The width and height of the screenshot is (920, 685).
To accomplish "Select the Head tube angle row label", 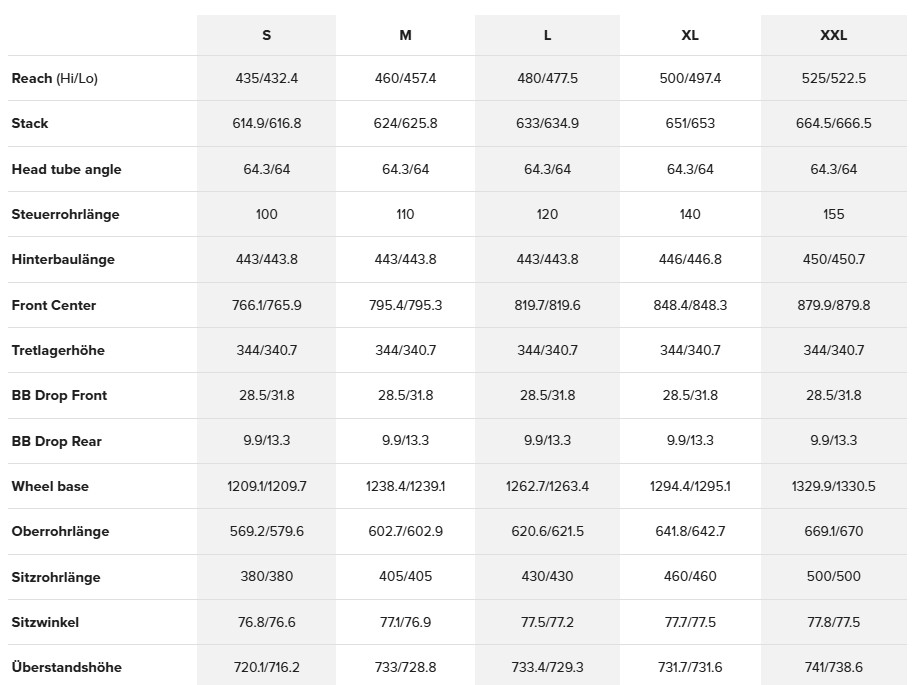I will pyautogui.click(x=66, y=169).
